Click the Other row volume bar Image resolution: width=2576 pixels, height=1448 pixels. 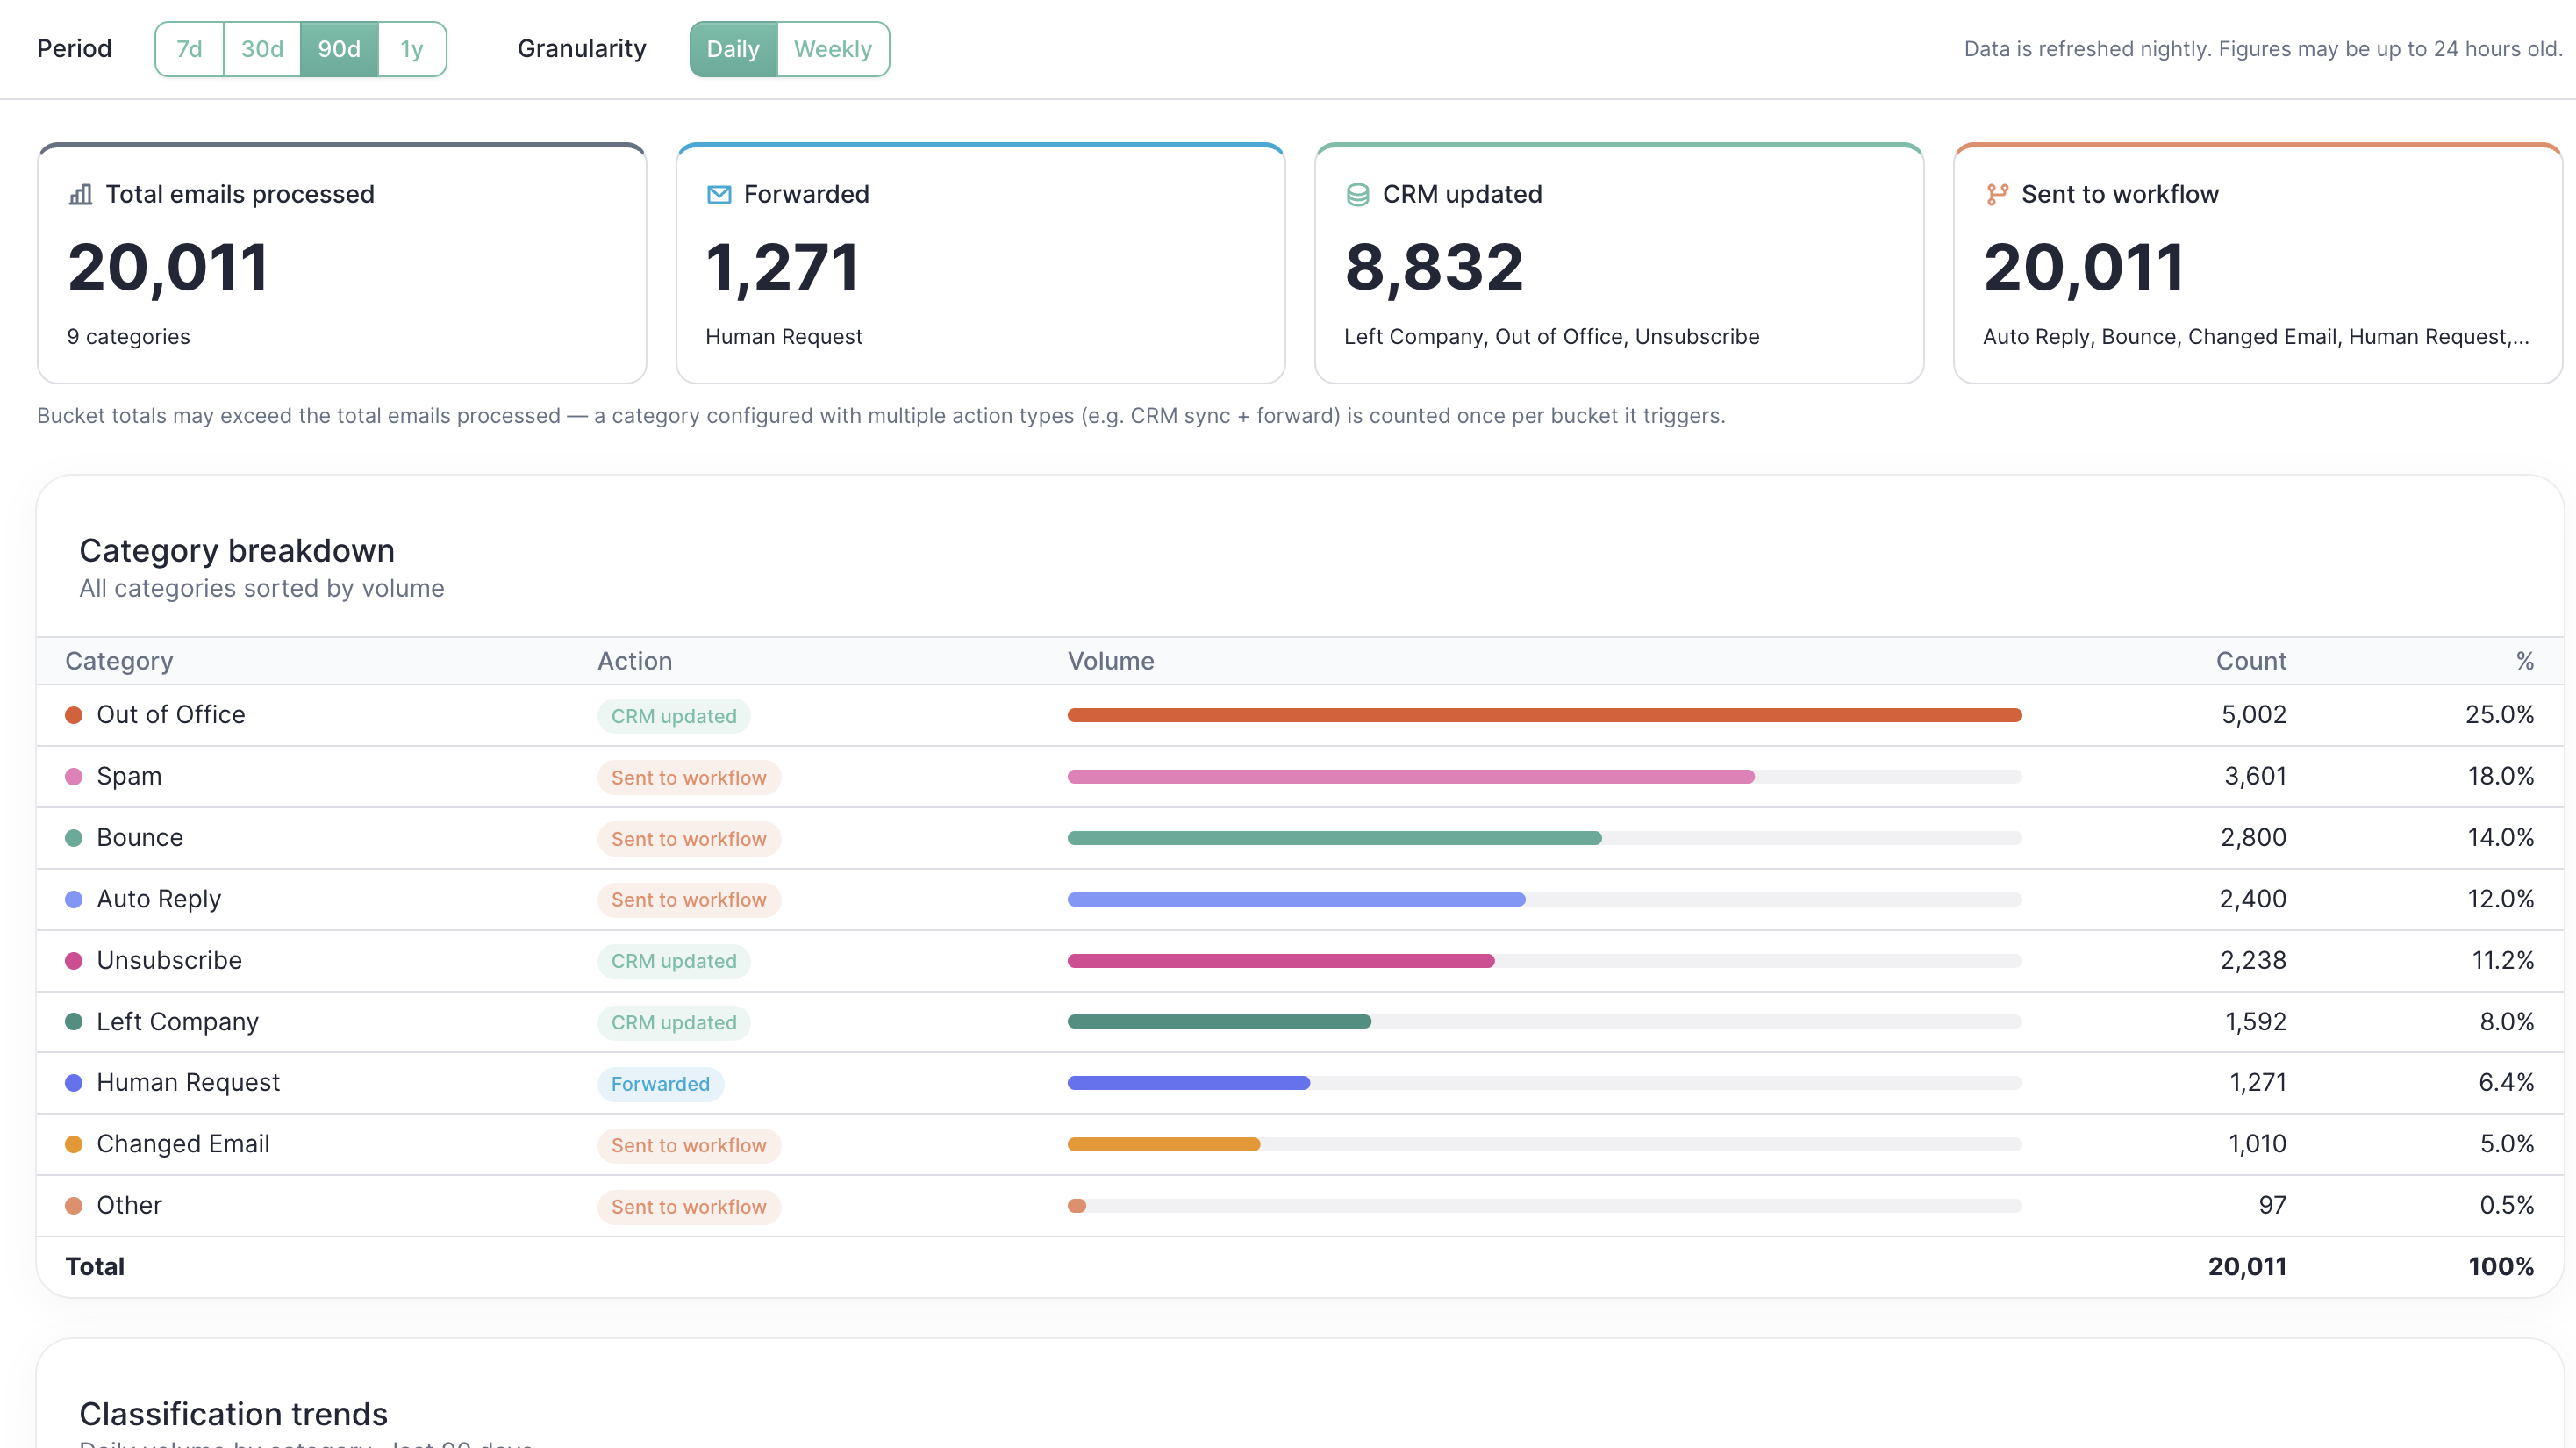(1544, 1206)
